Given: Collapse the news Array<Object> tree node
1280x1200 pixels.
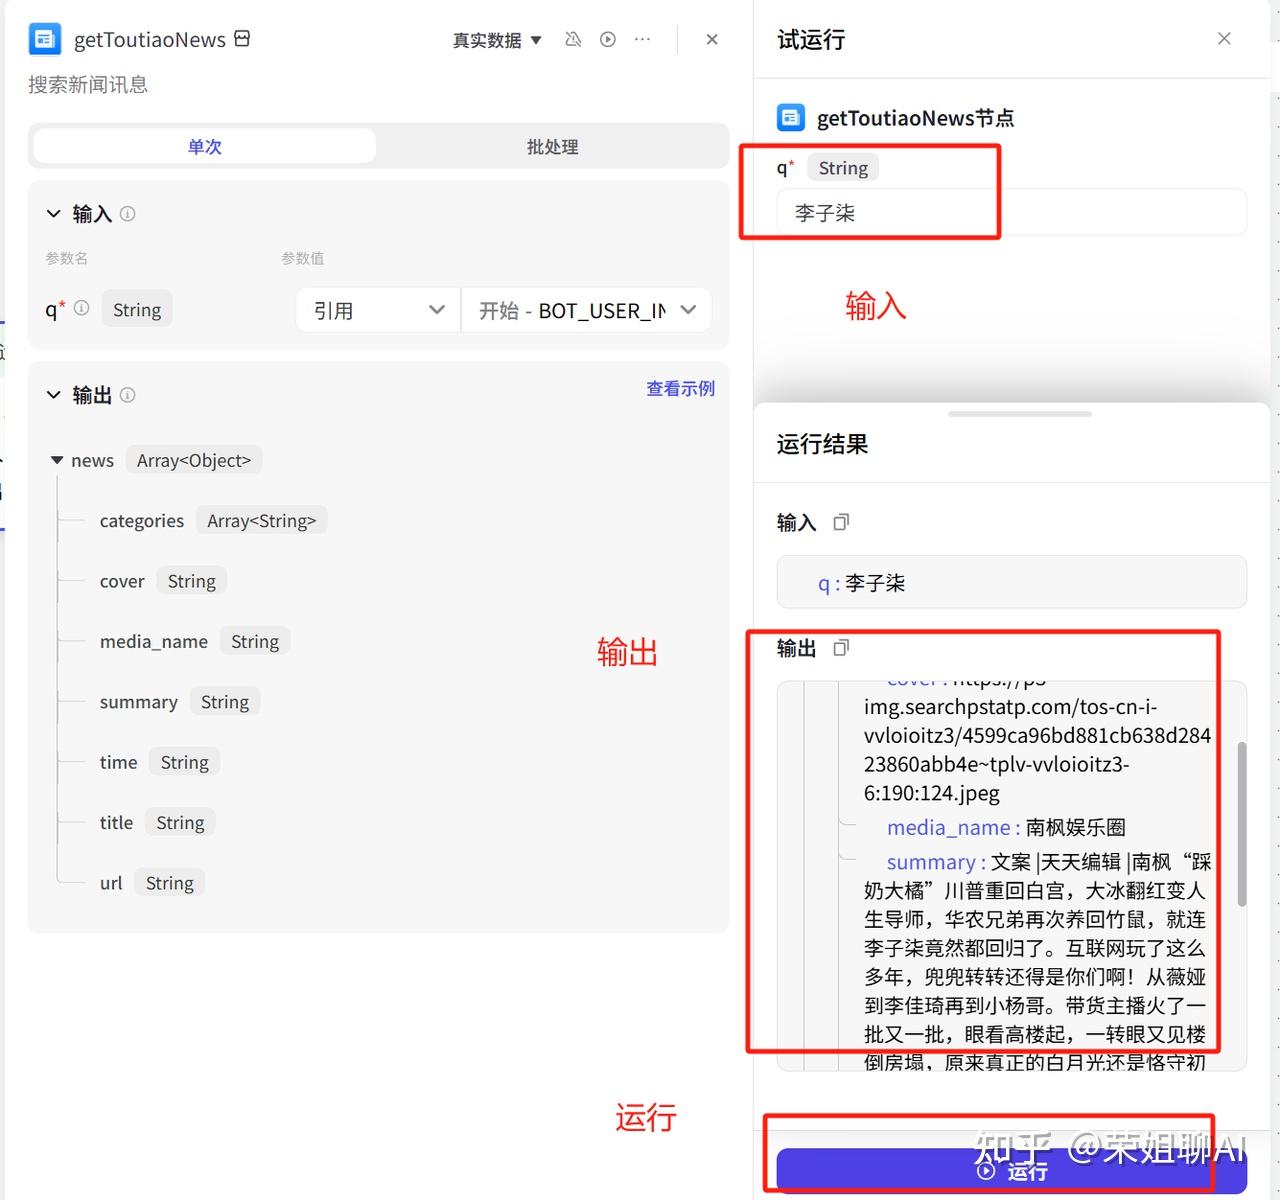Looking at the screenshot, I should click(57, 460).
